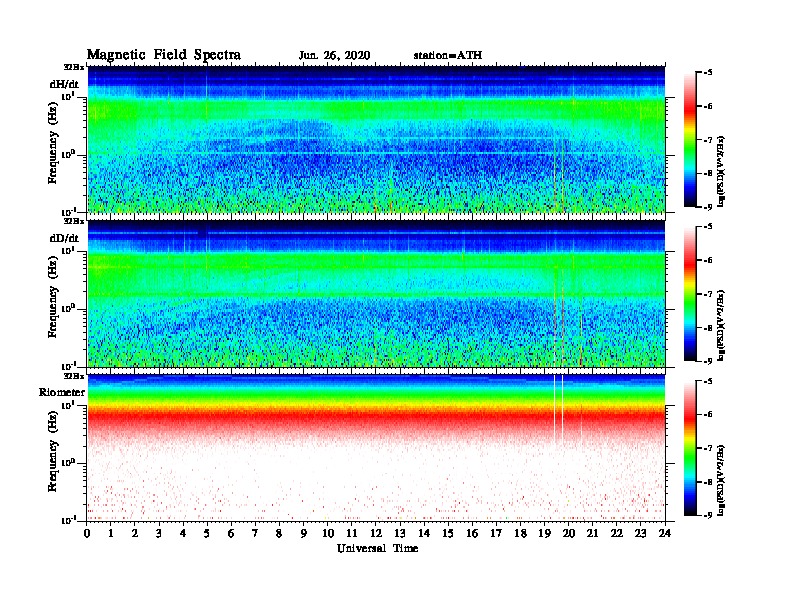Click the "-5" value on Riometer colorbar
The image size is (792, 612).
[707, 382]
